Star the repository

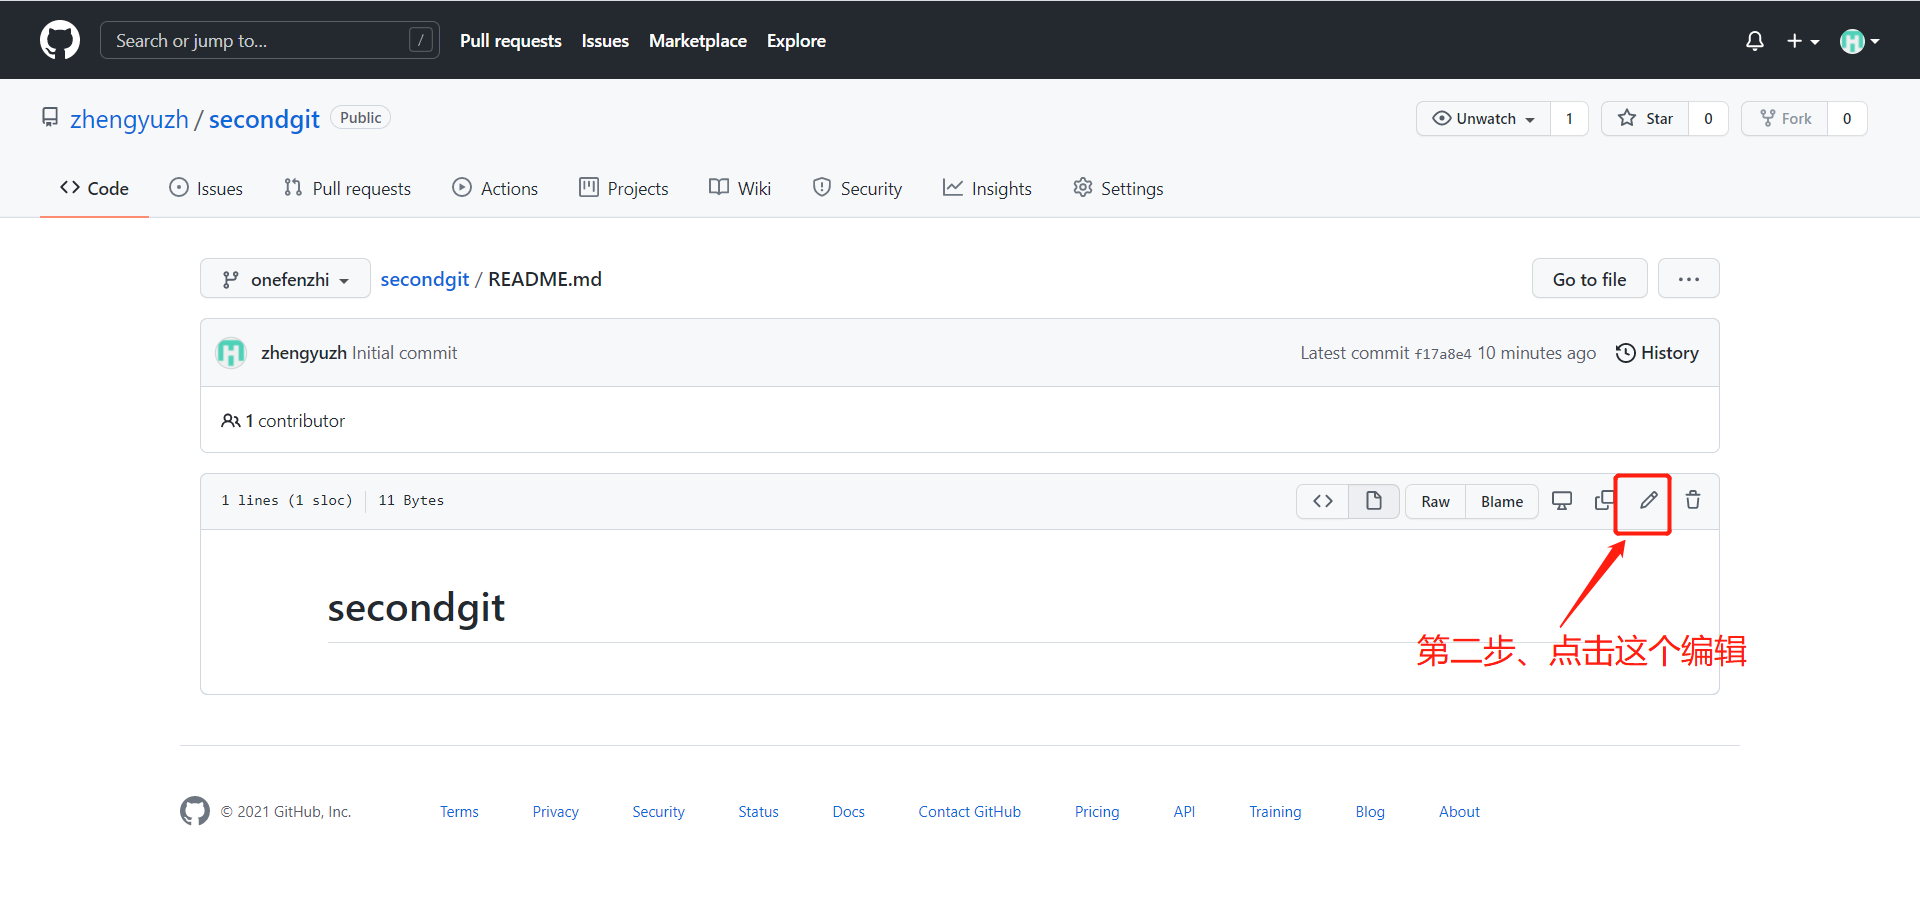(1645, 118)
